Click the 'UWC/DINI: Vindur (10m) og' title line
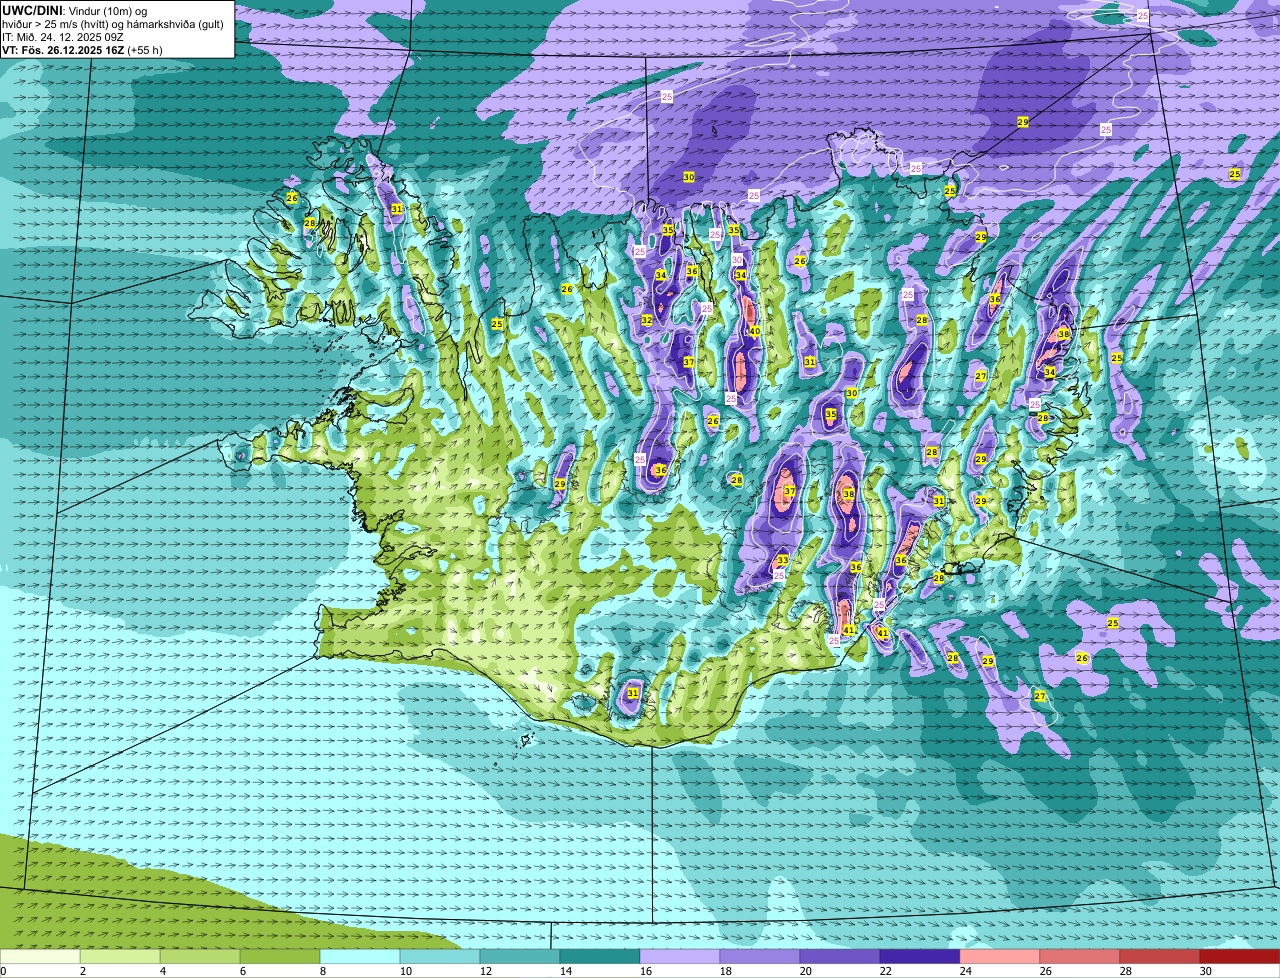 coord(75,10)
